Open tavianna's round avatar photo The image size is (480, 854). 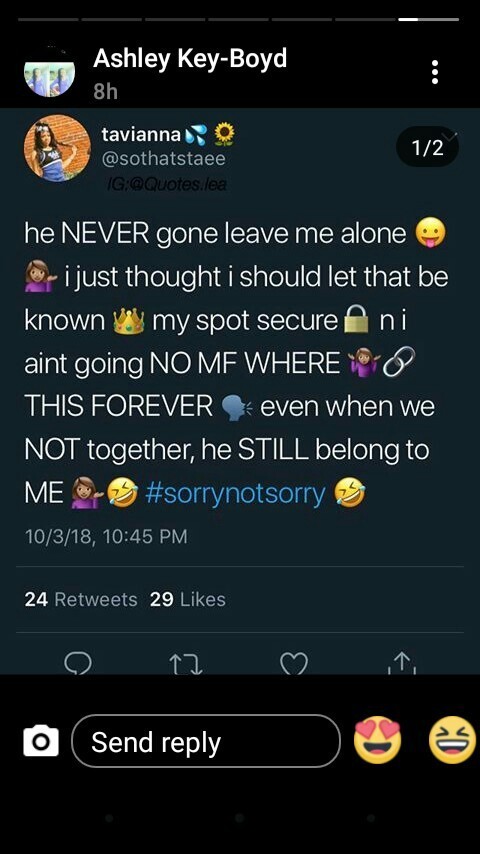pos(57,148)
